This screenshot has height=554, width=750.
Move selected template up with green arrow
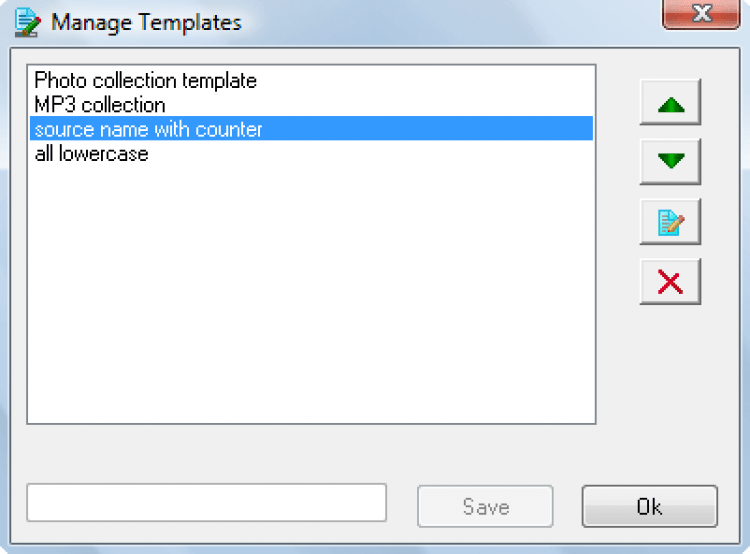point(670,102)
